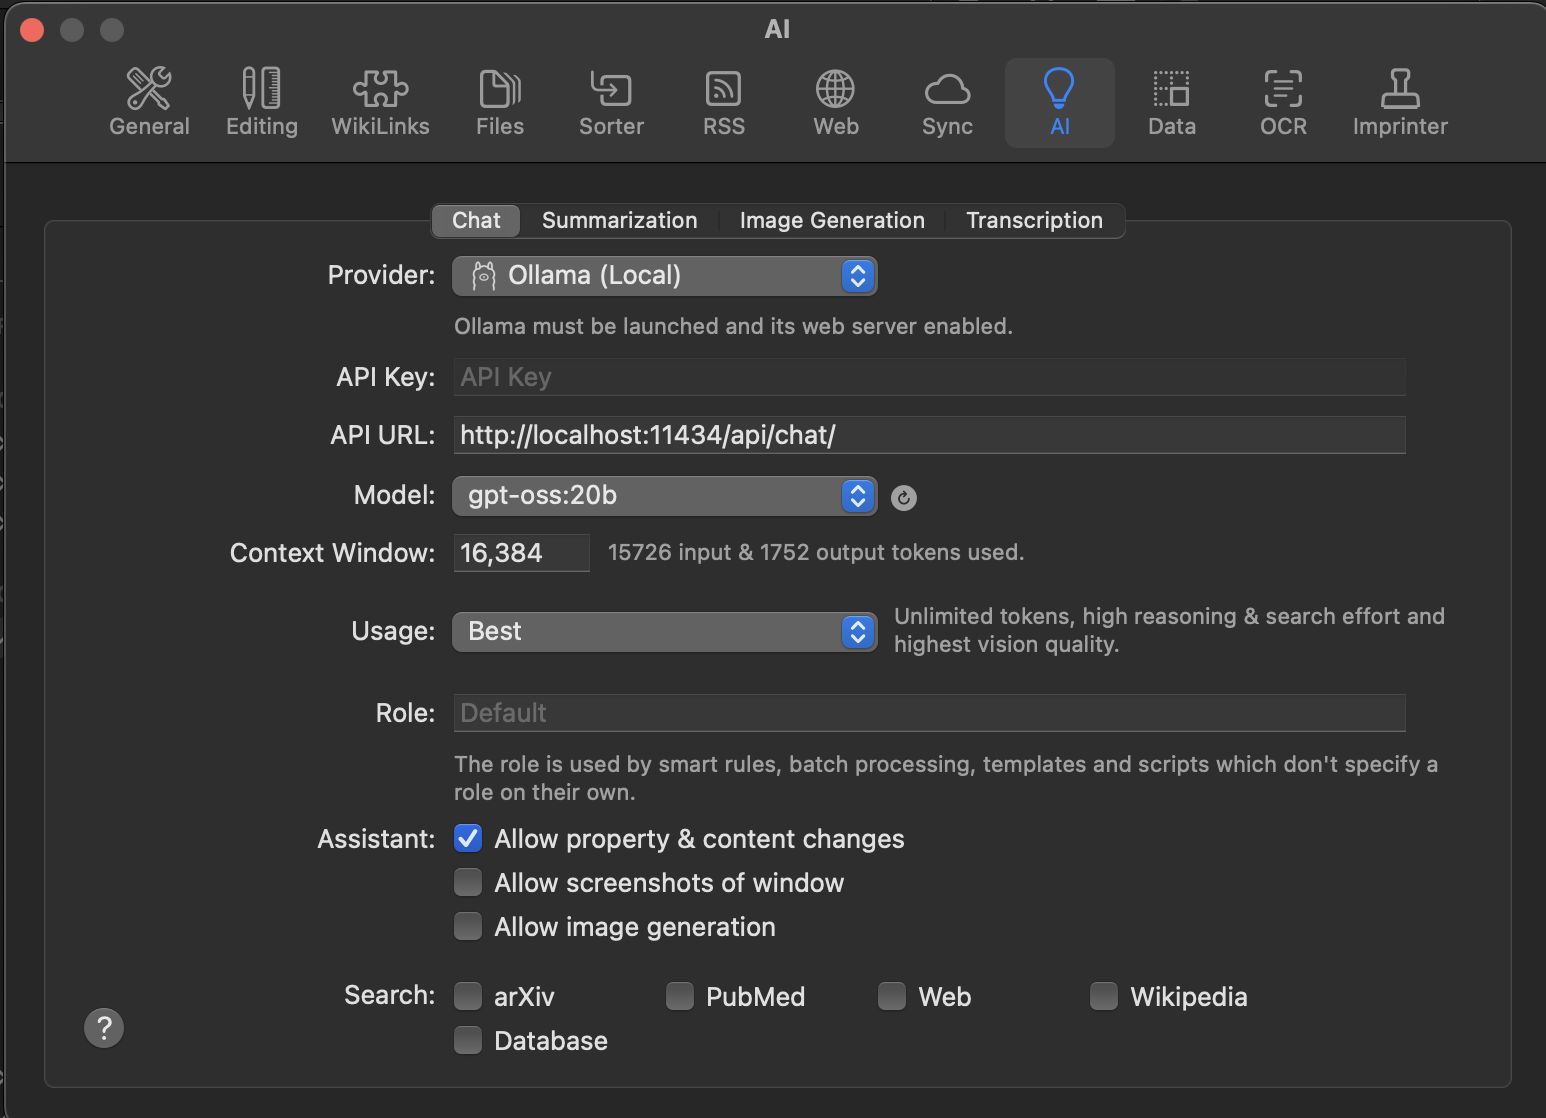Uncheck Allow property & content changes
Image resolution: width=1546 pixels, height=1118 pixels.
point(468,838)
